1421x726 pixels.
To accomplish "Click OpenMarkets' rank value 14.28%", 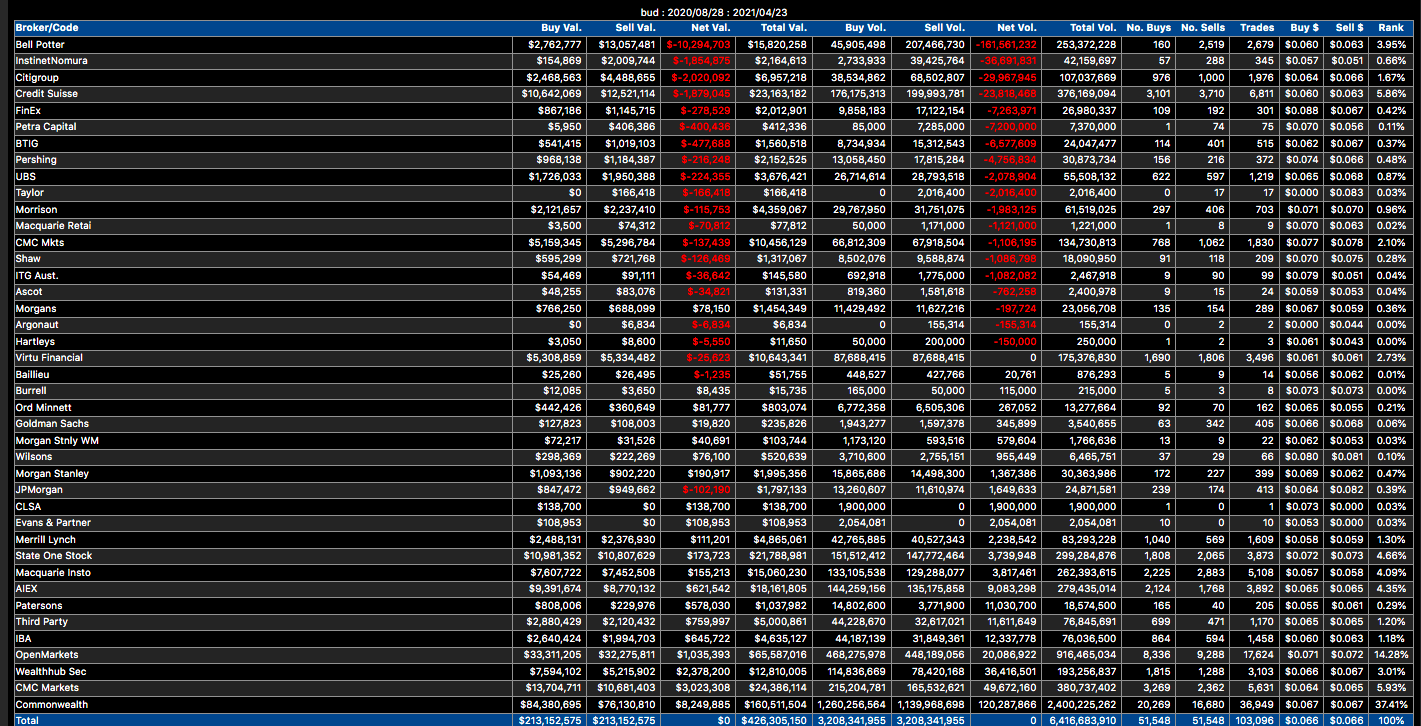I will pyautogui.click(x=1390, y=655).
